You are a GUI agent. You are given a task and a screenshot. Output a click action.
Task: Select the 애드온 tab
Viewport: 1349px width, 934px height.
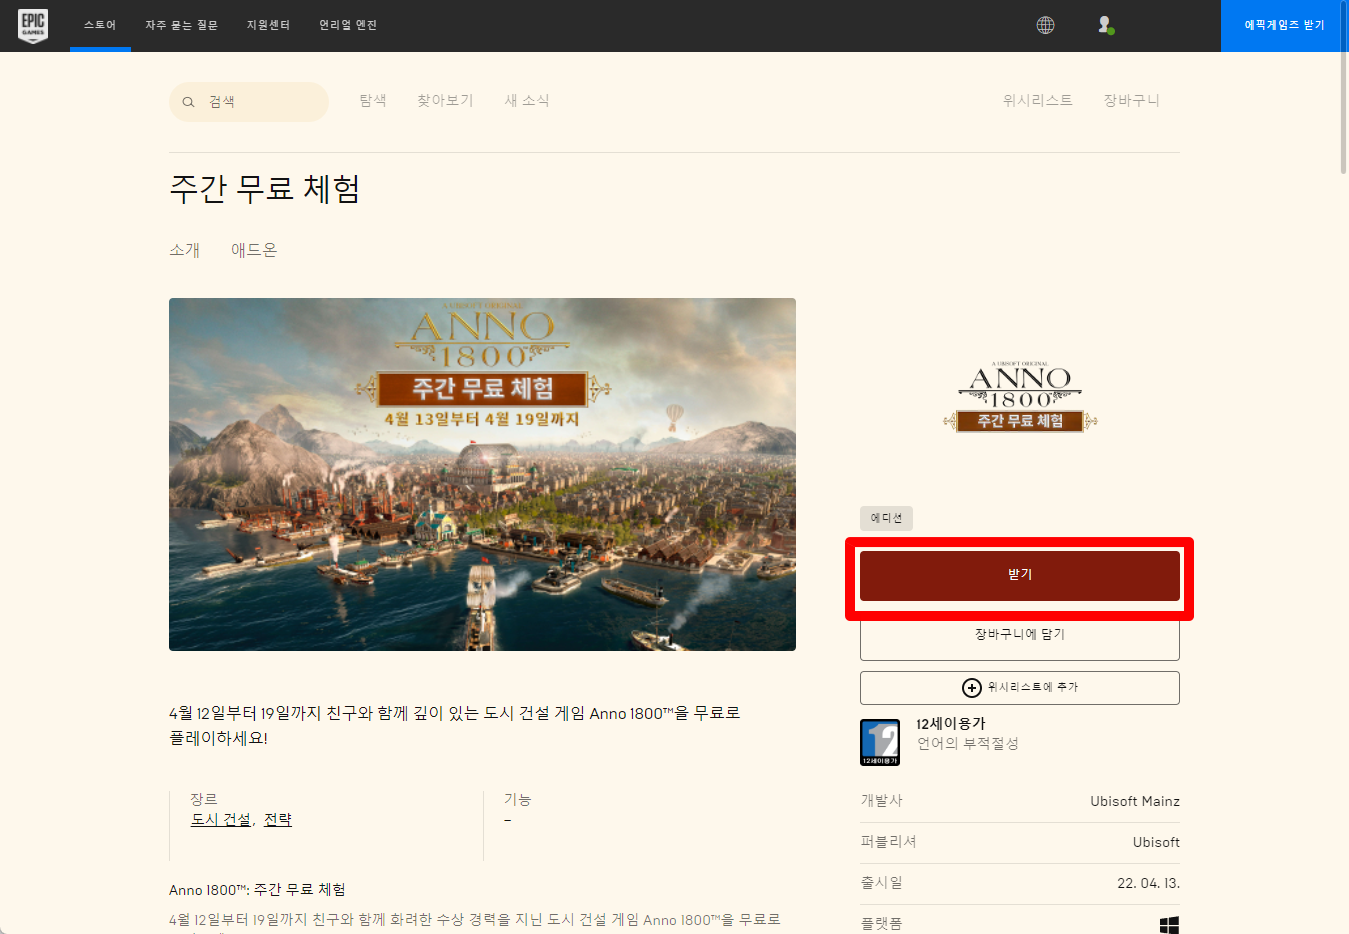point(254,250)
